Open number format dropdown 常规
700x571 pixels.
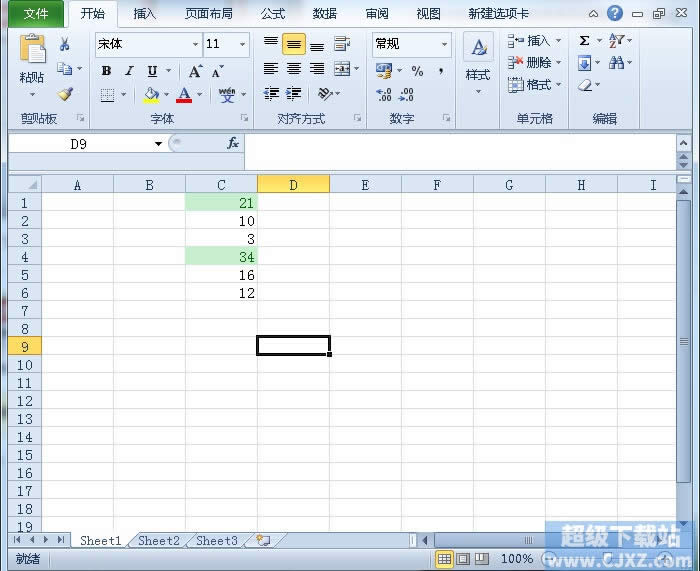point(444,44)
